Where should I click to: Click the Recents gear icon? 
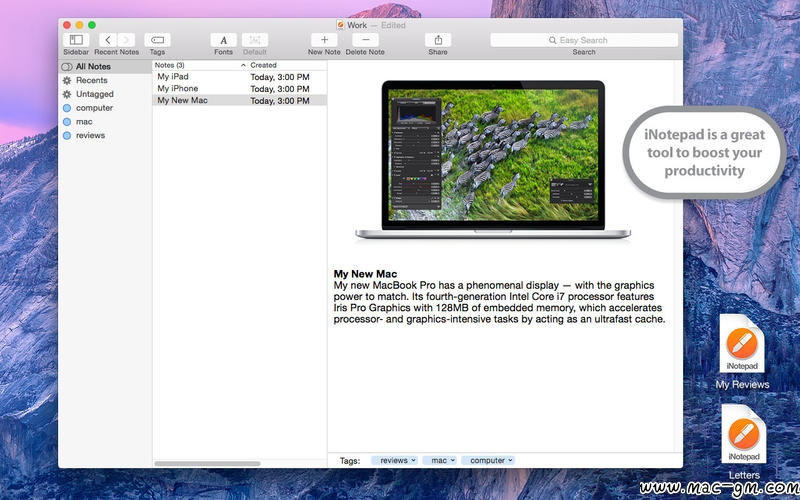pos(67,80)
